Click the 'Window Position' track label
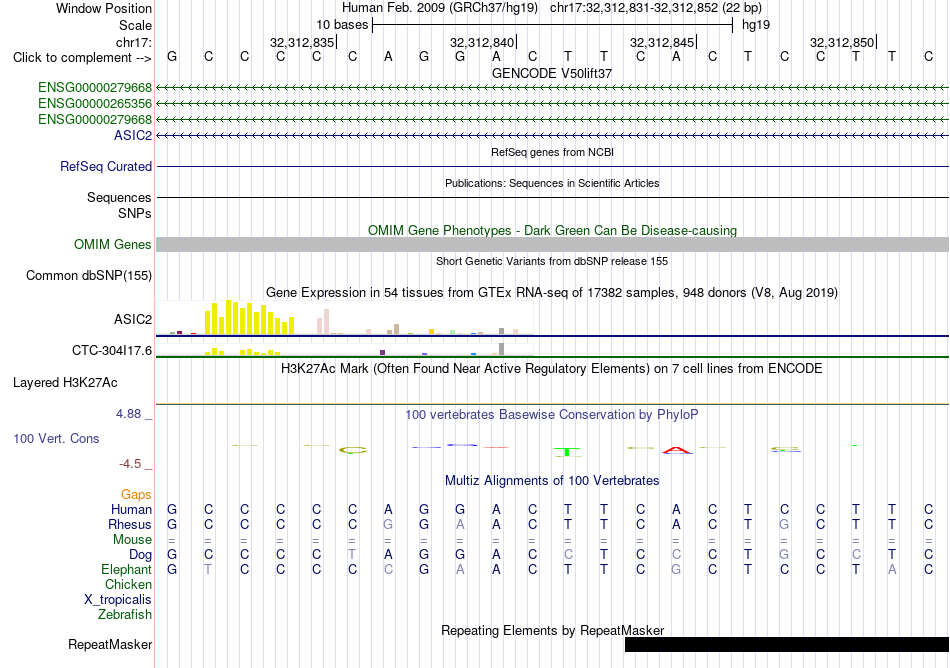Screen dimensions: 950x668 click(104, 8)
